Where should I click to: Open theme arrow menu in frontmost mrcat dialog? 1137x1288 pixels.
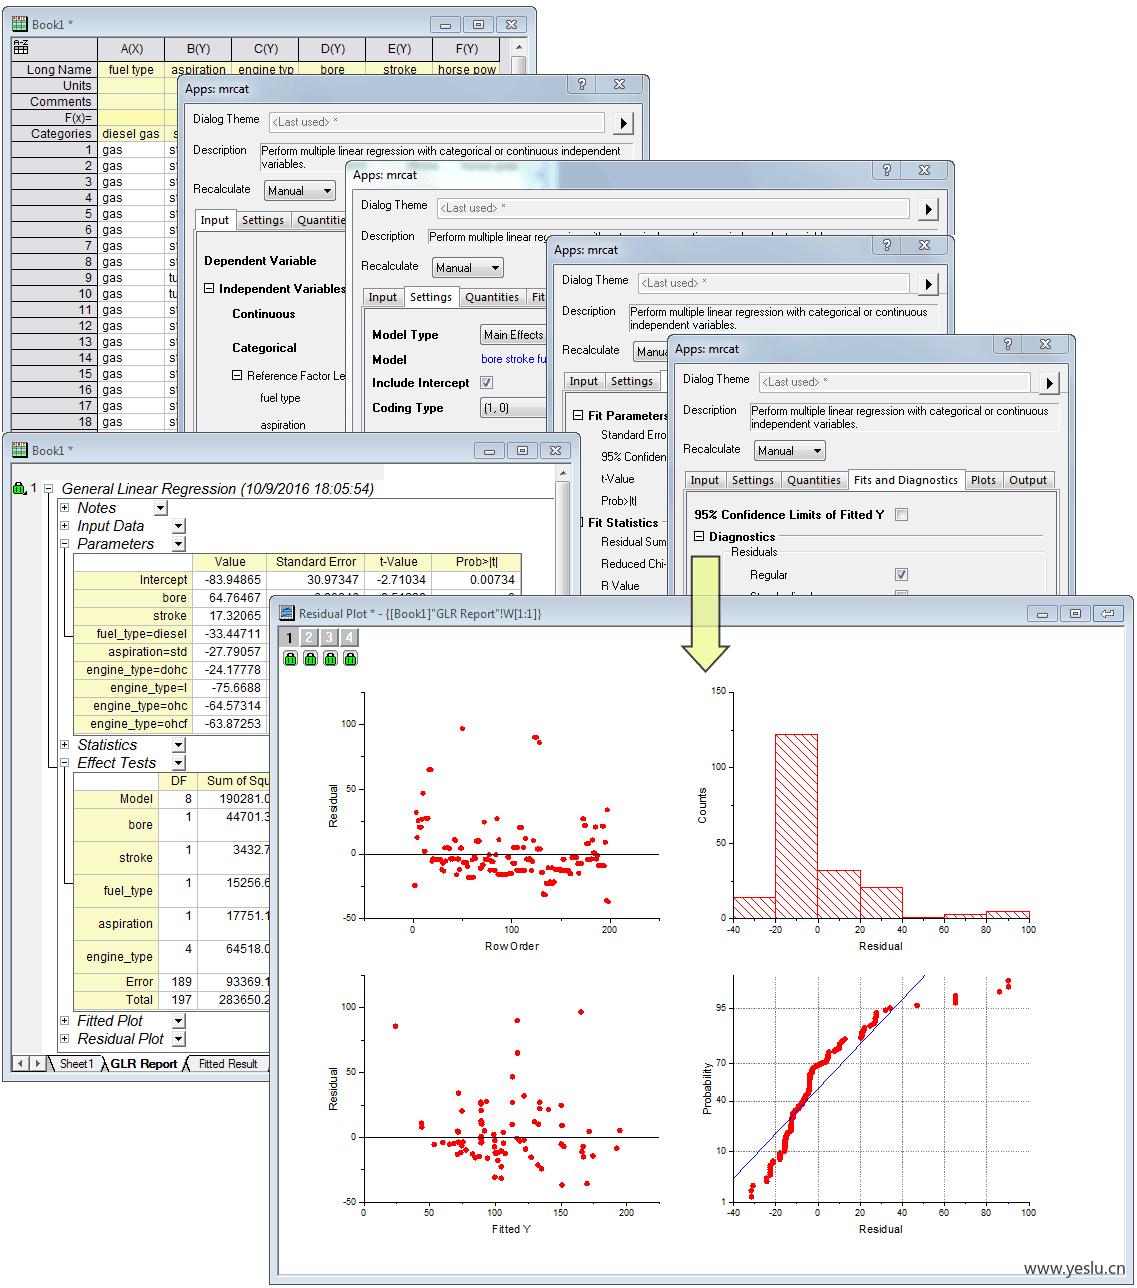[x=1049, y=383]
